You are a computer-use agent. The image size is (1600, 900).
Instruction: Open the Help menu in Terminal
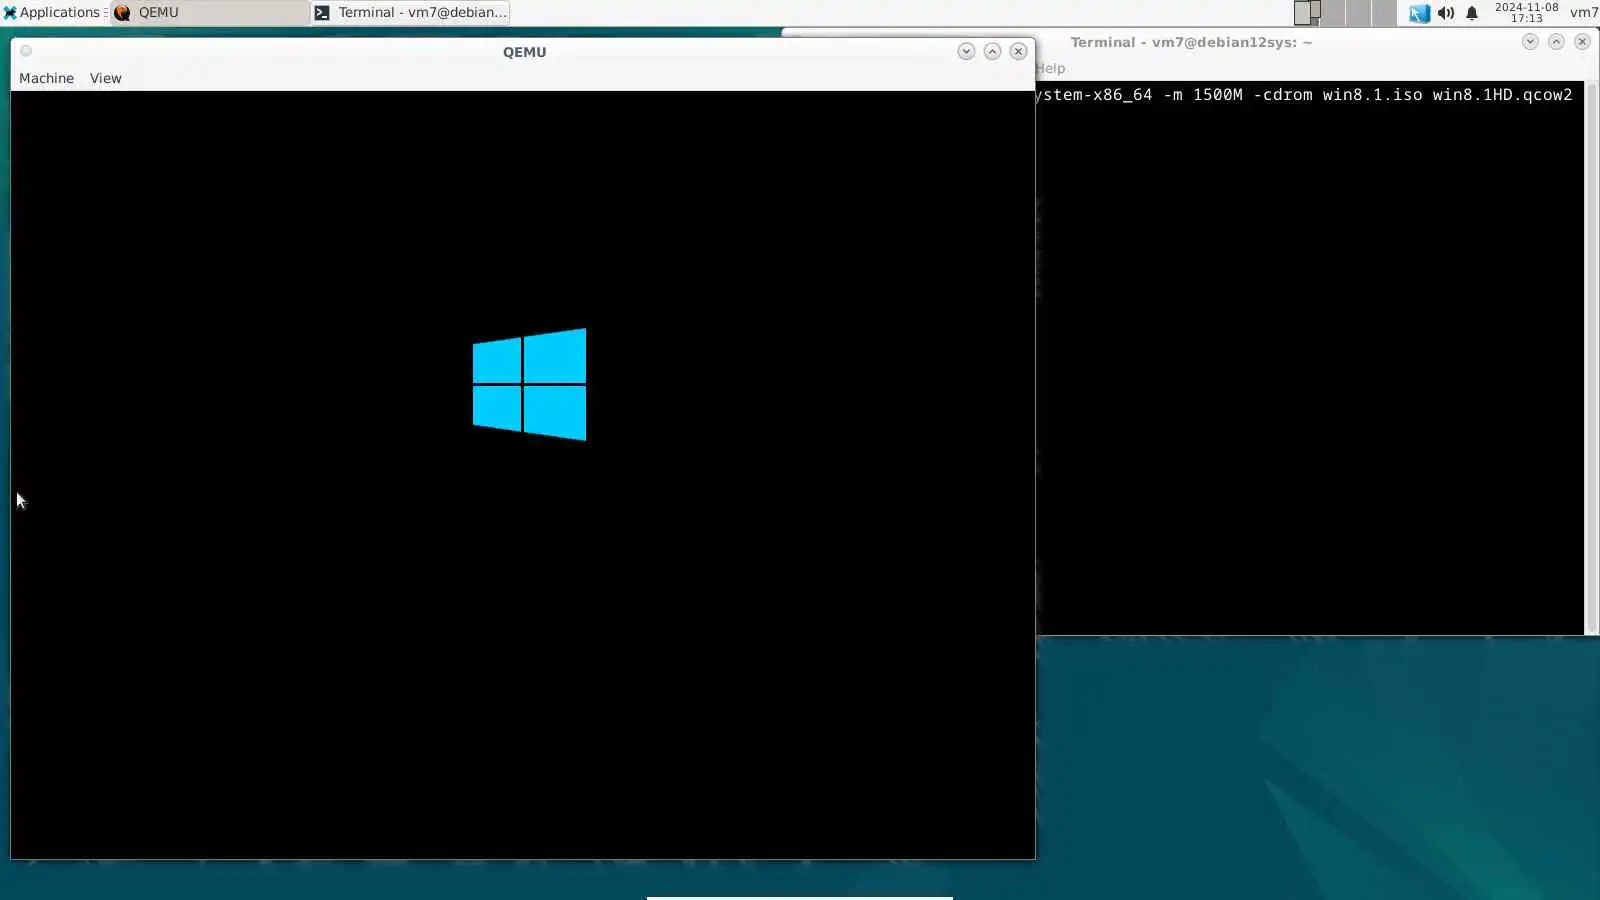pos(1050,68)
